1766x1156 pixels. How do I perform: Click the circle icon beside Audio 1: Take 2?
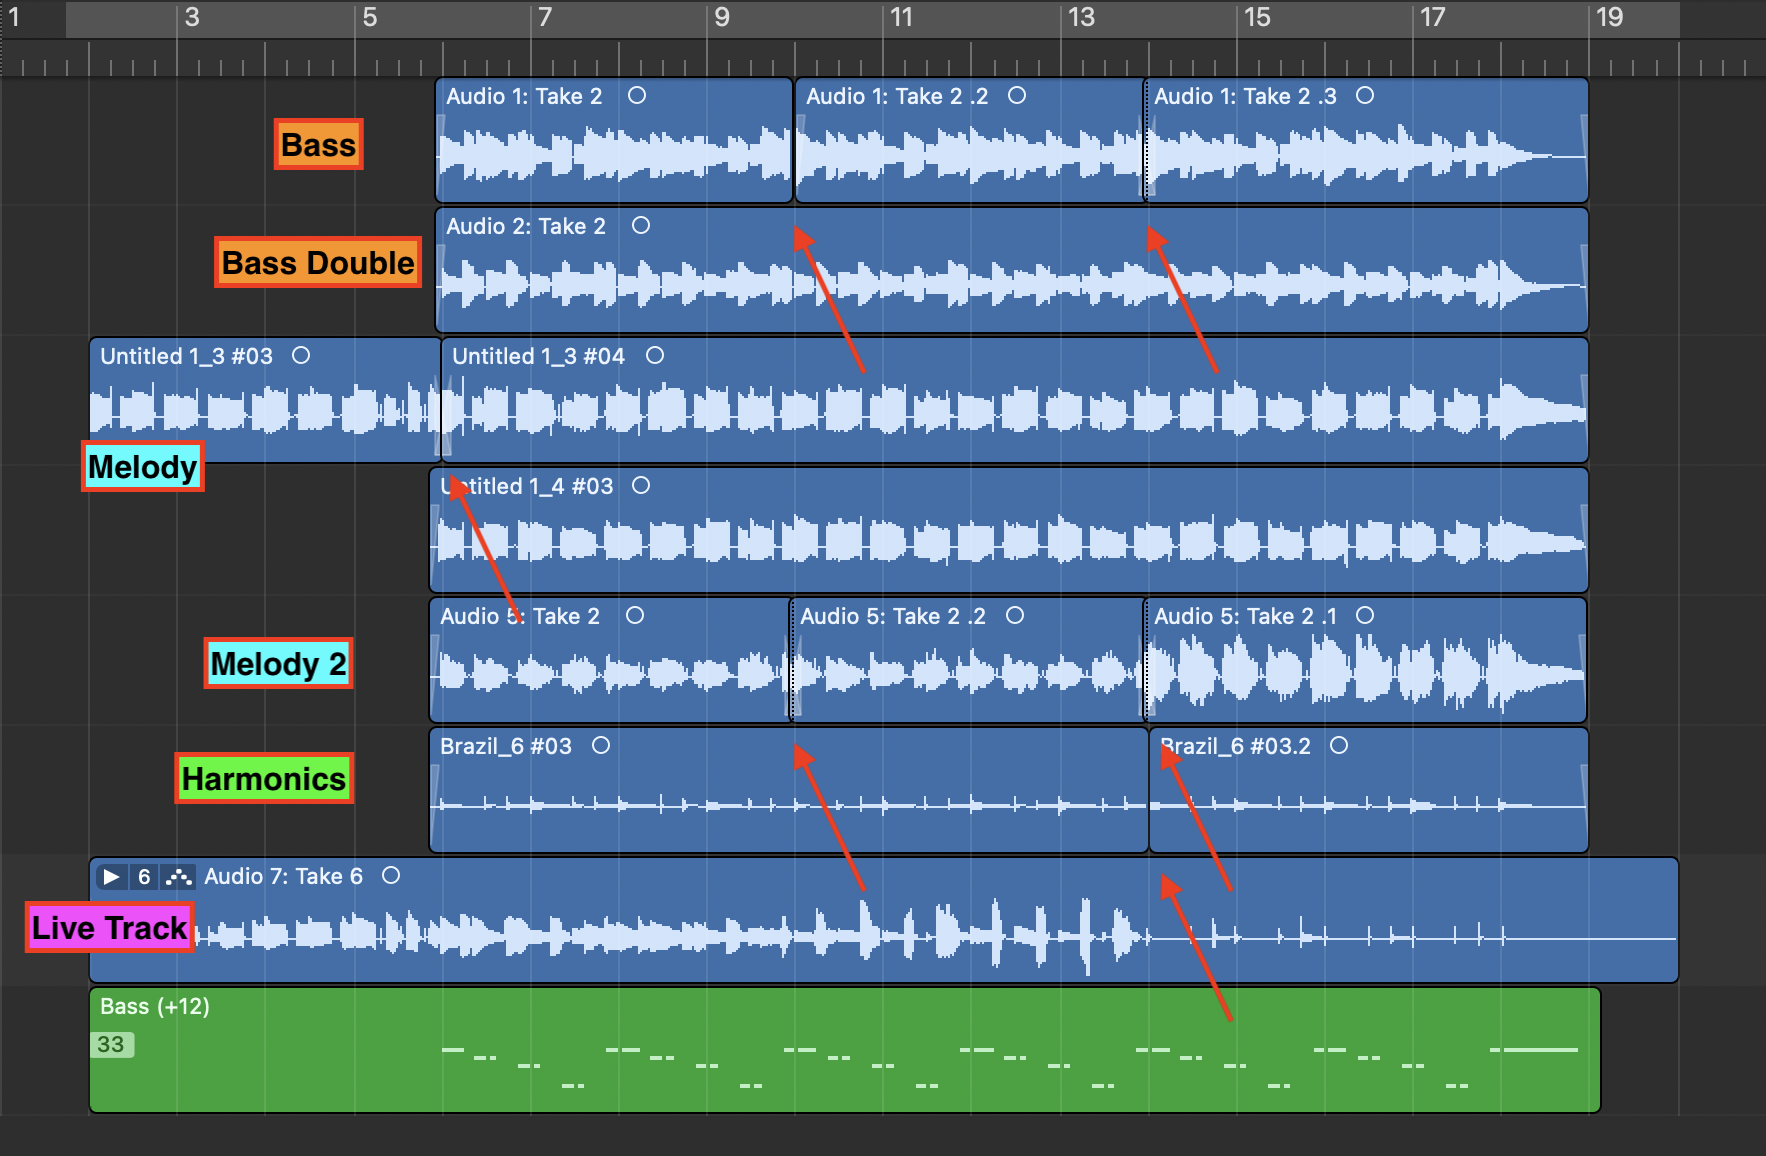[x=637, y=96]
